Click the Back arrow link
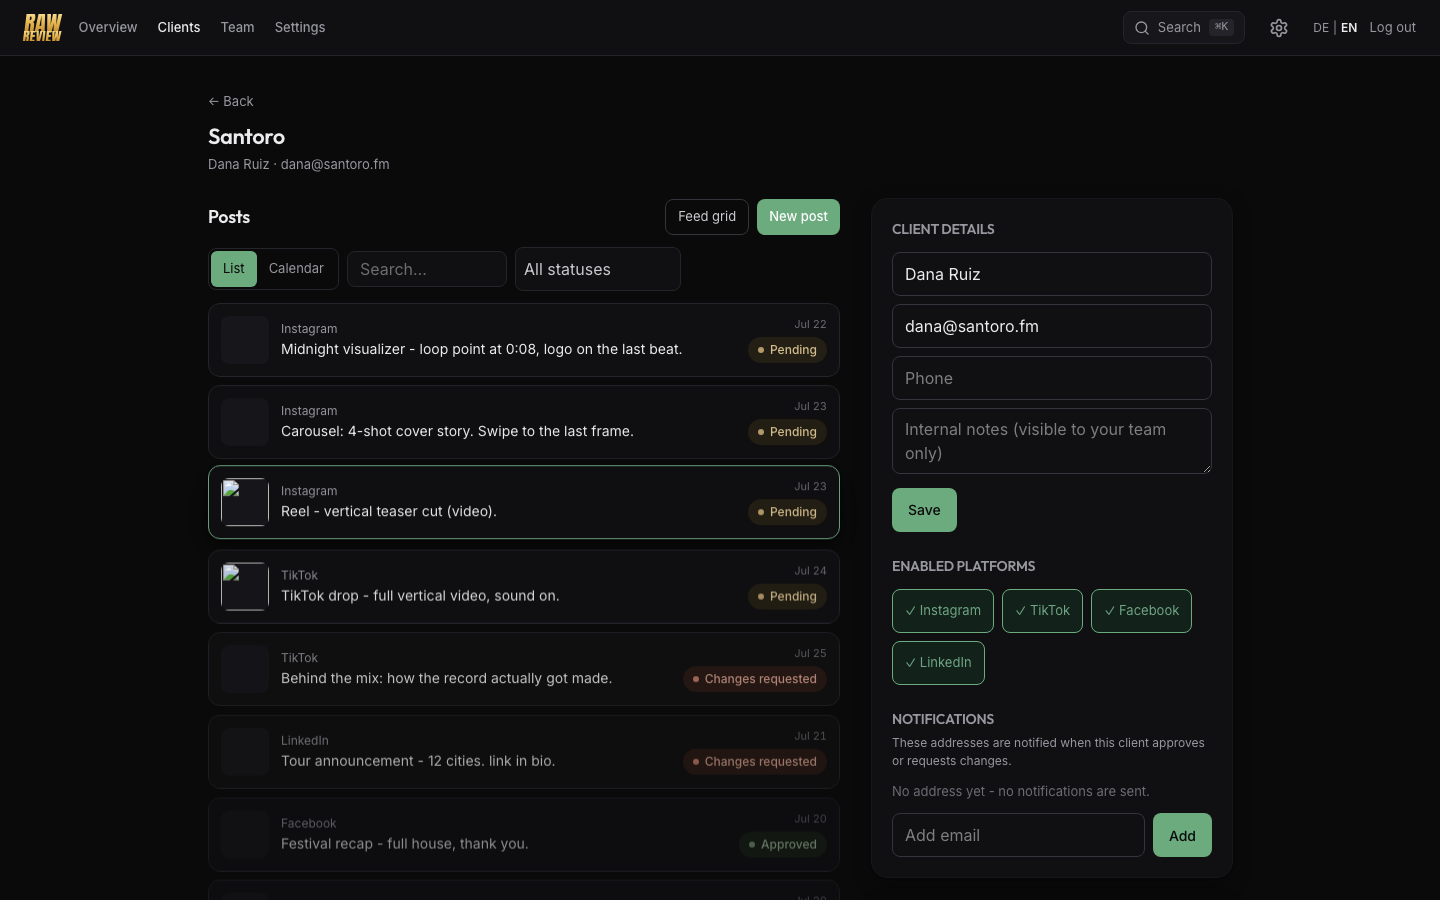This screenshot has width=1440, height=900. (231, 101)
